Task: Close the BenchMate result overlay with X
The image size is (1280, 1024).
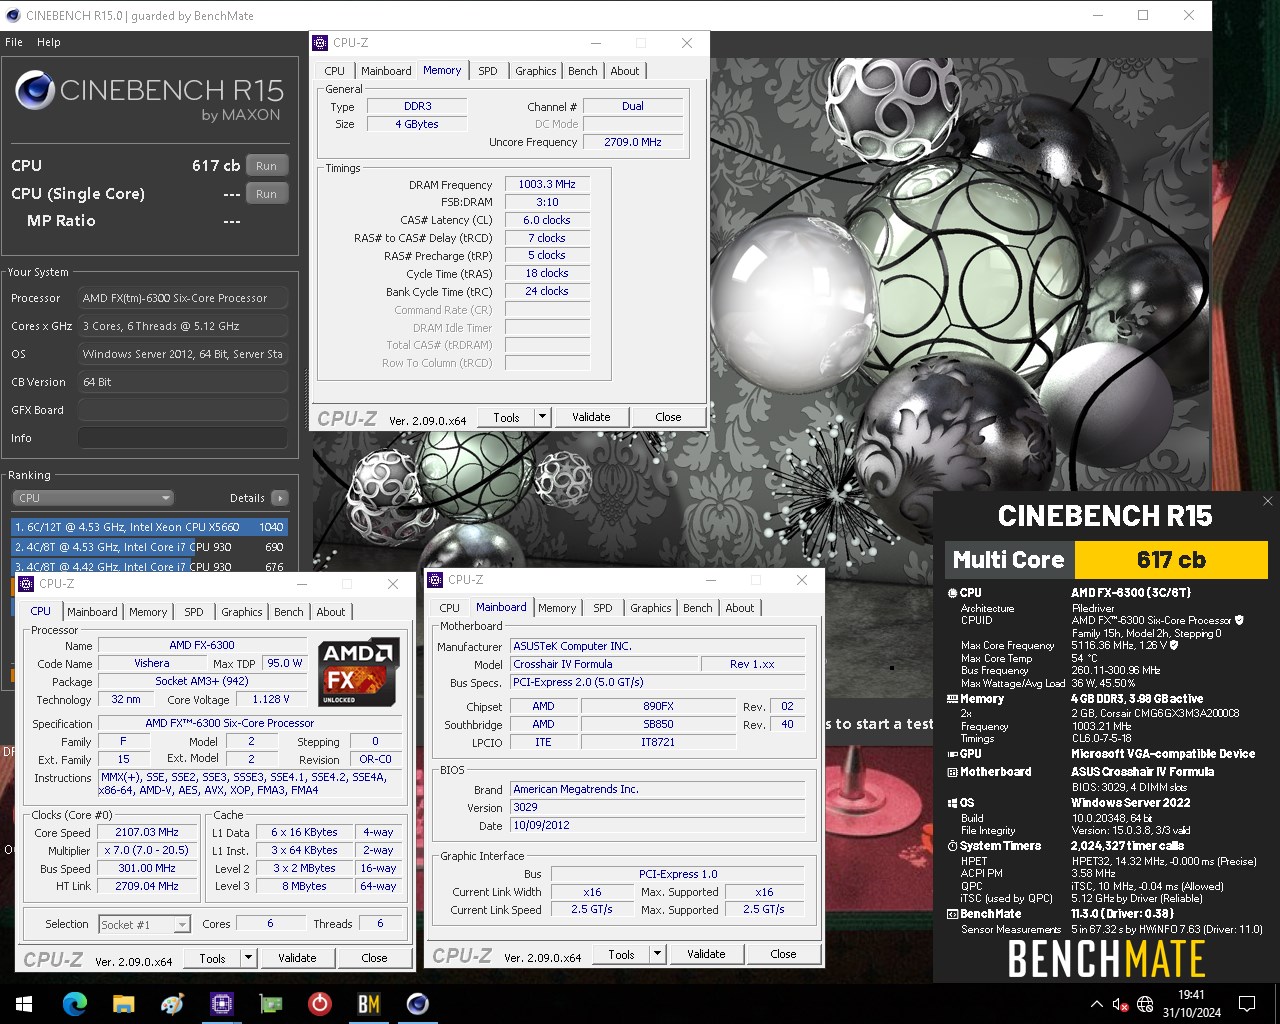Action: click(1267, 501)
